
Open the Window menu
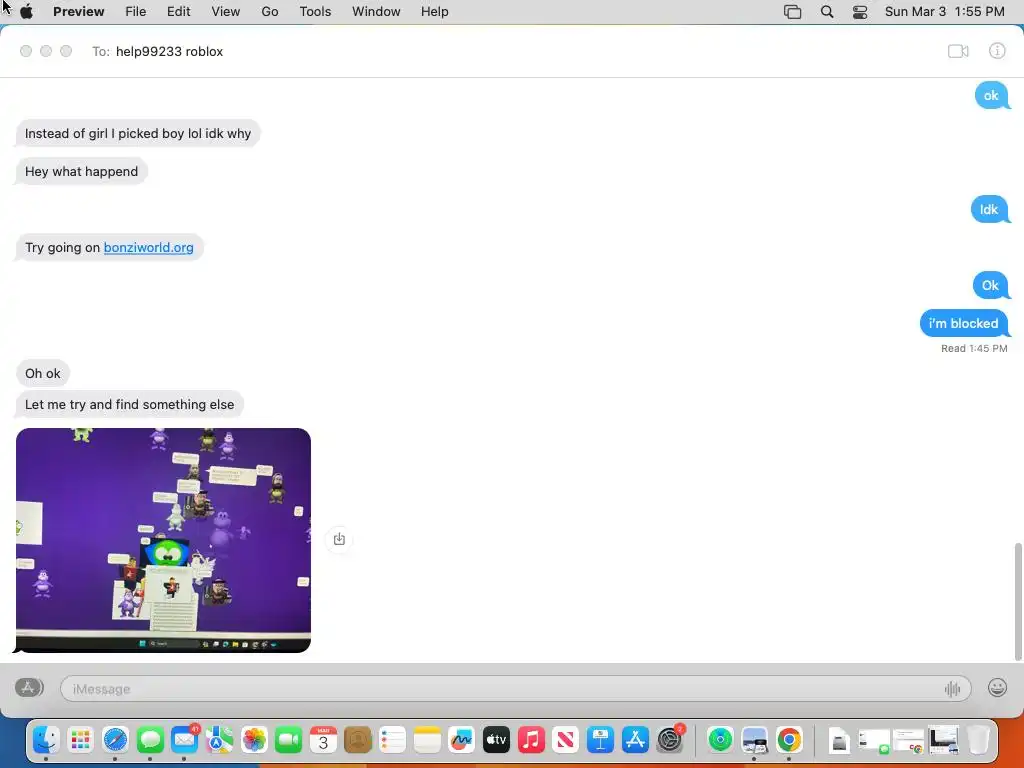[x=376, y=12]
